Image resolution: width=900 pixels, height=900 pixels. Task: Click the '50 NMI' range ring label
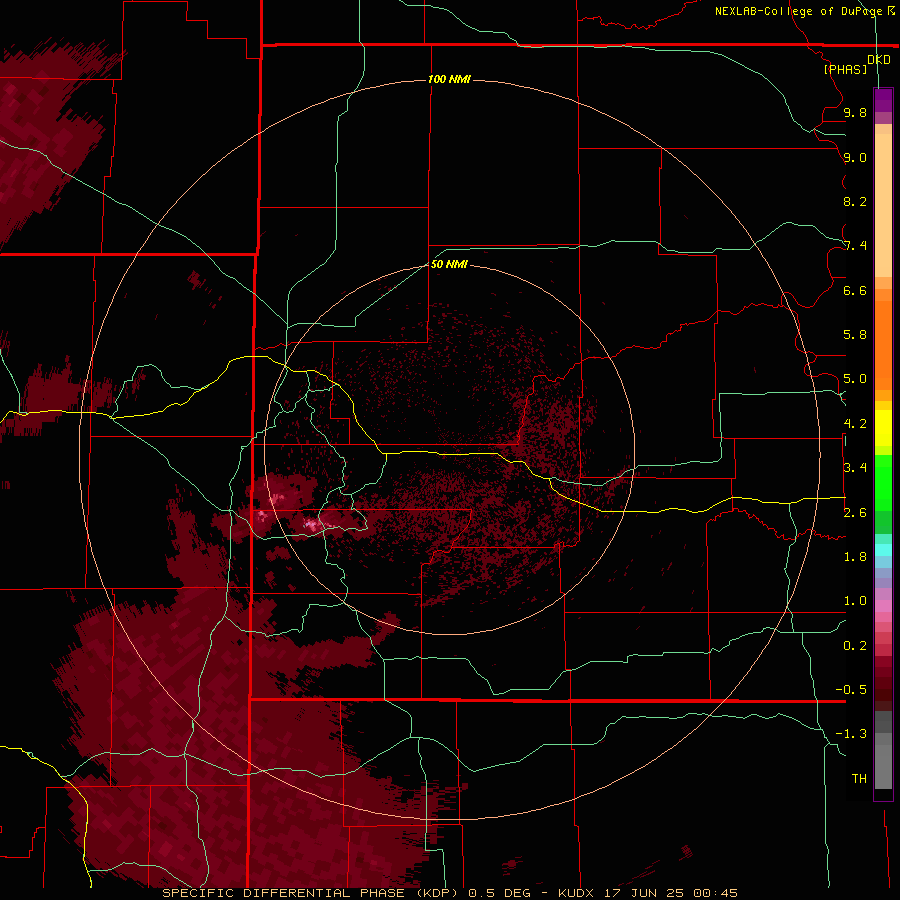[x=449, y=264]
